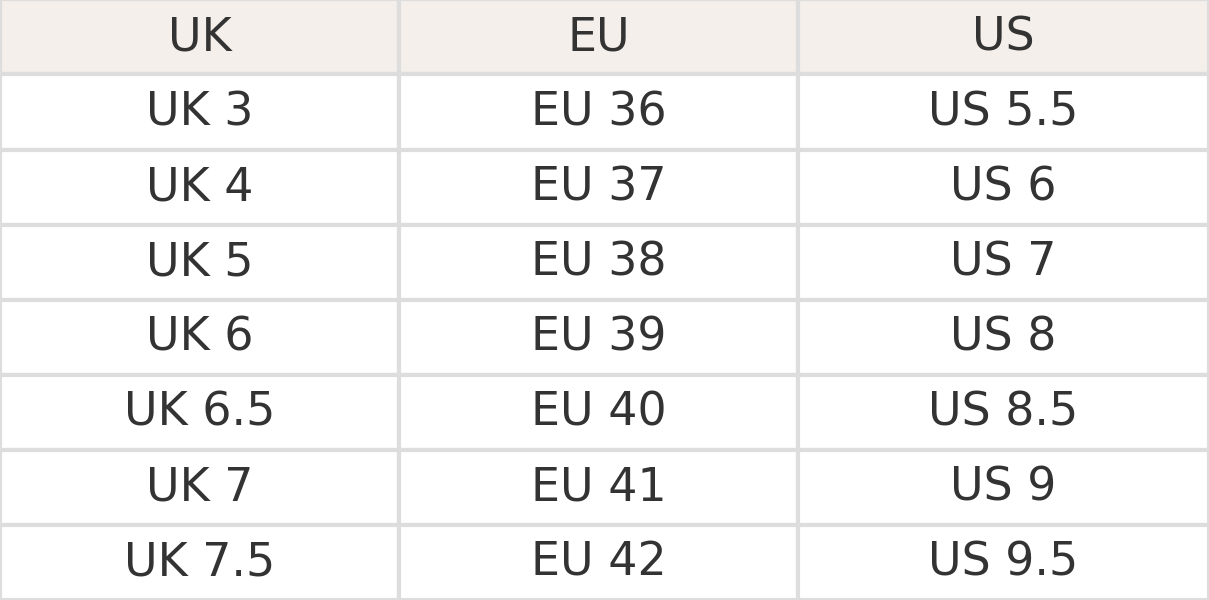Select the EU 39 cell
Viewport: 1209px width, 600px height.
click(598, 336)
